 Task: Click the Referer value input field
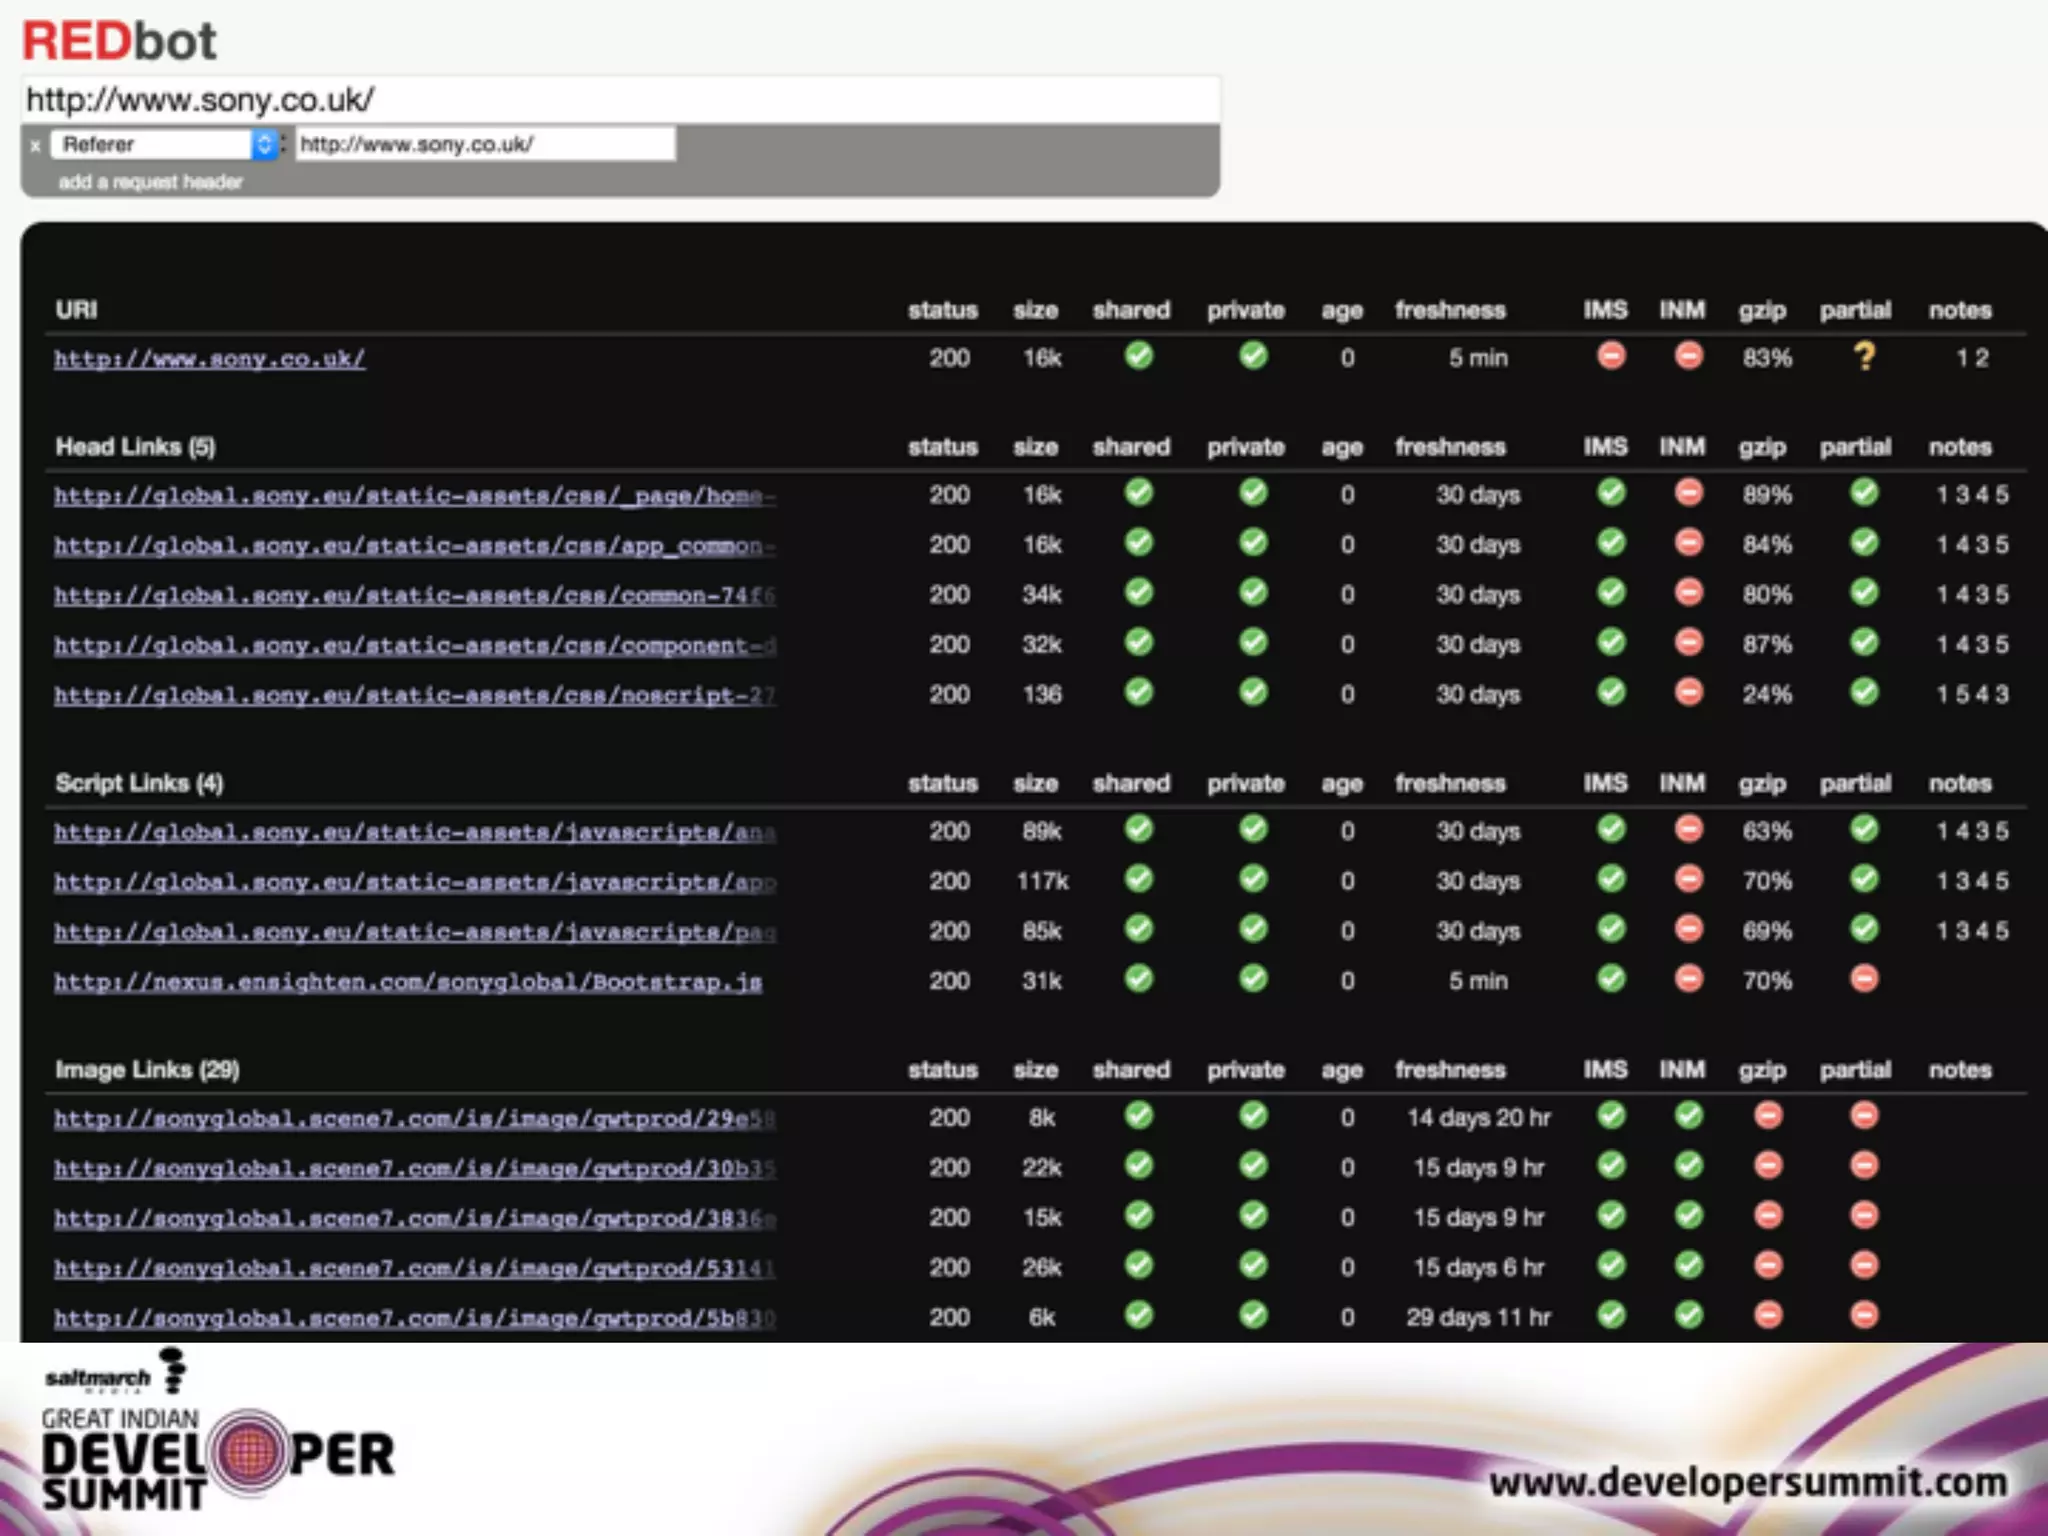(x=485, y=145)
